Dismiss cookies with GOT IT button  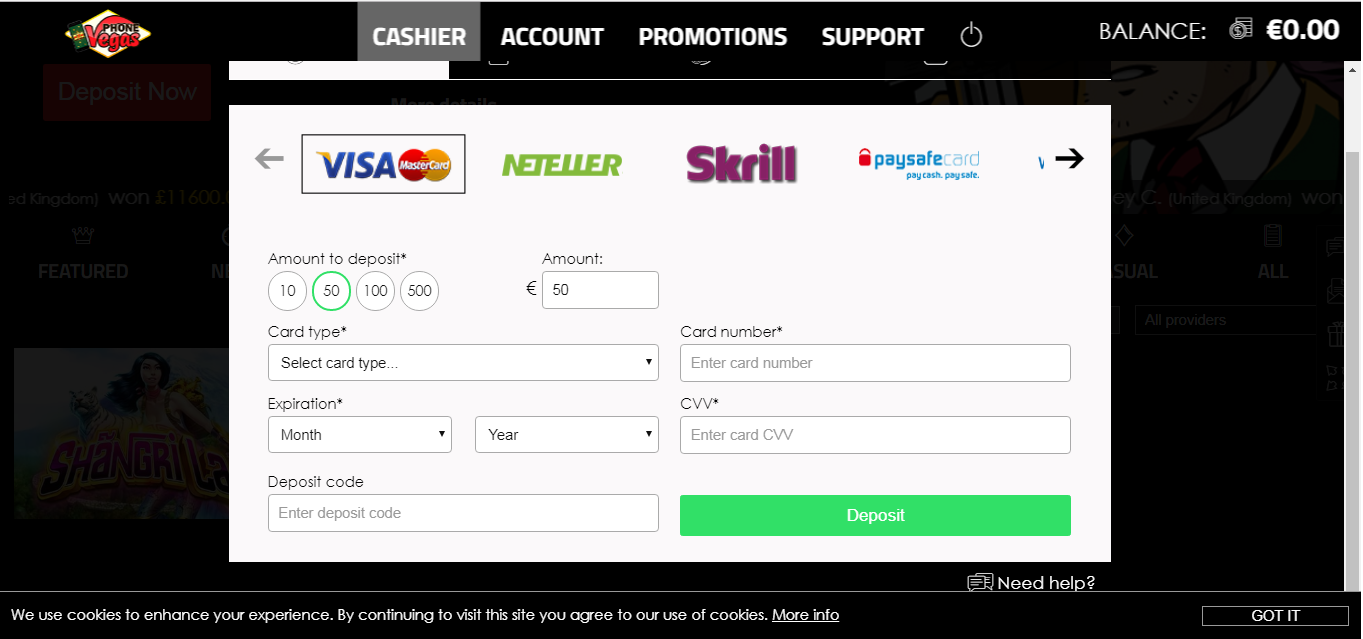tap(1275, 616)
